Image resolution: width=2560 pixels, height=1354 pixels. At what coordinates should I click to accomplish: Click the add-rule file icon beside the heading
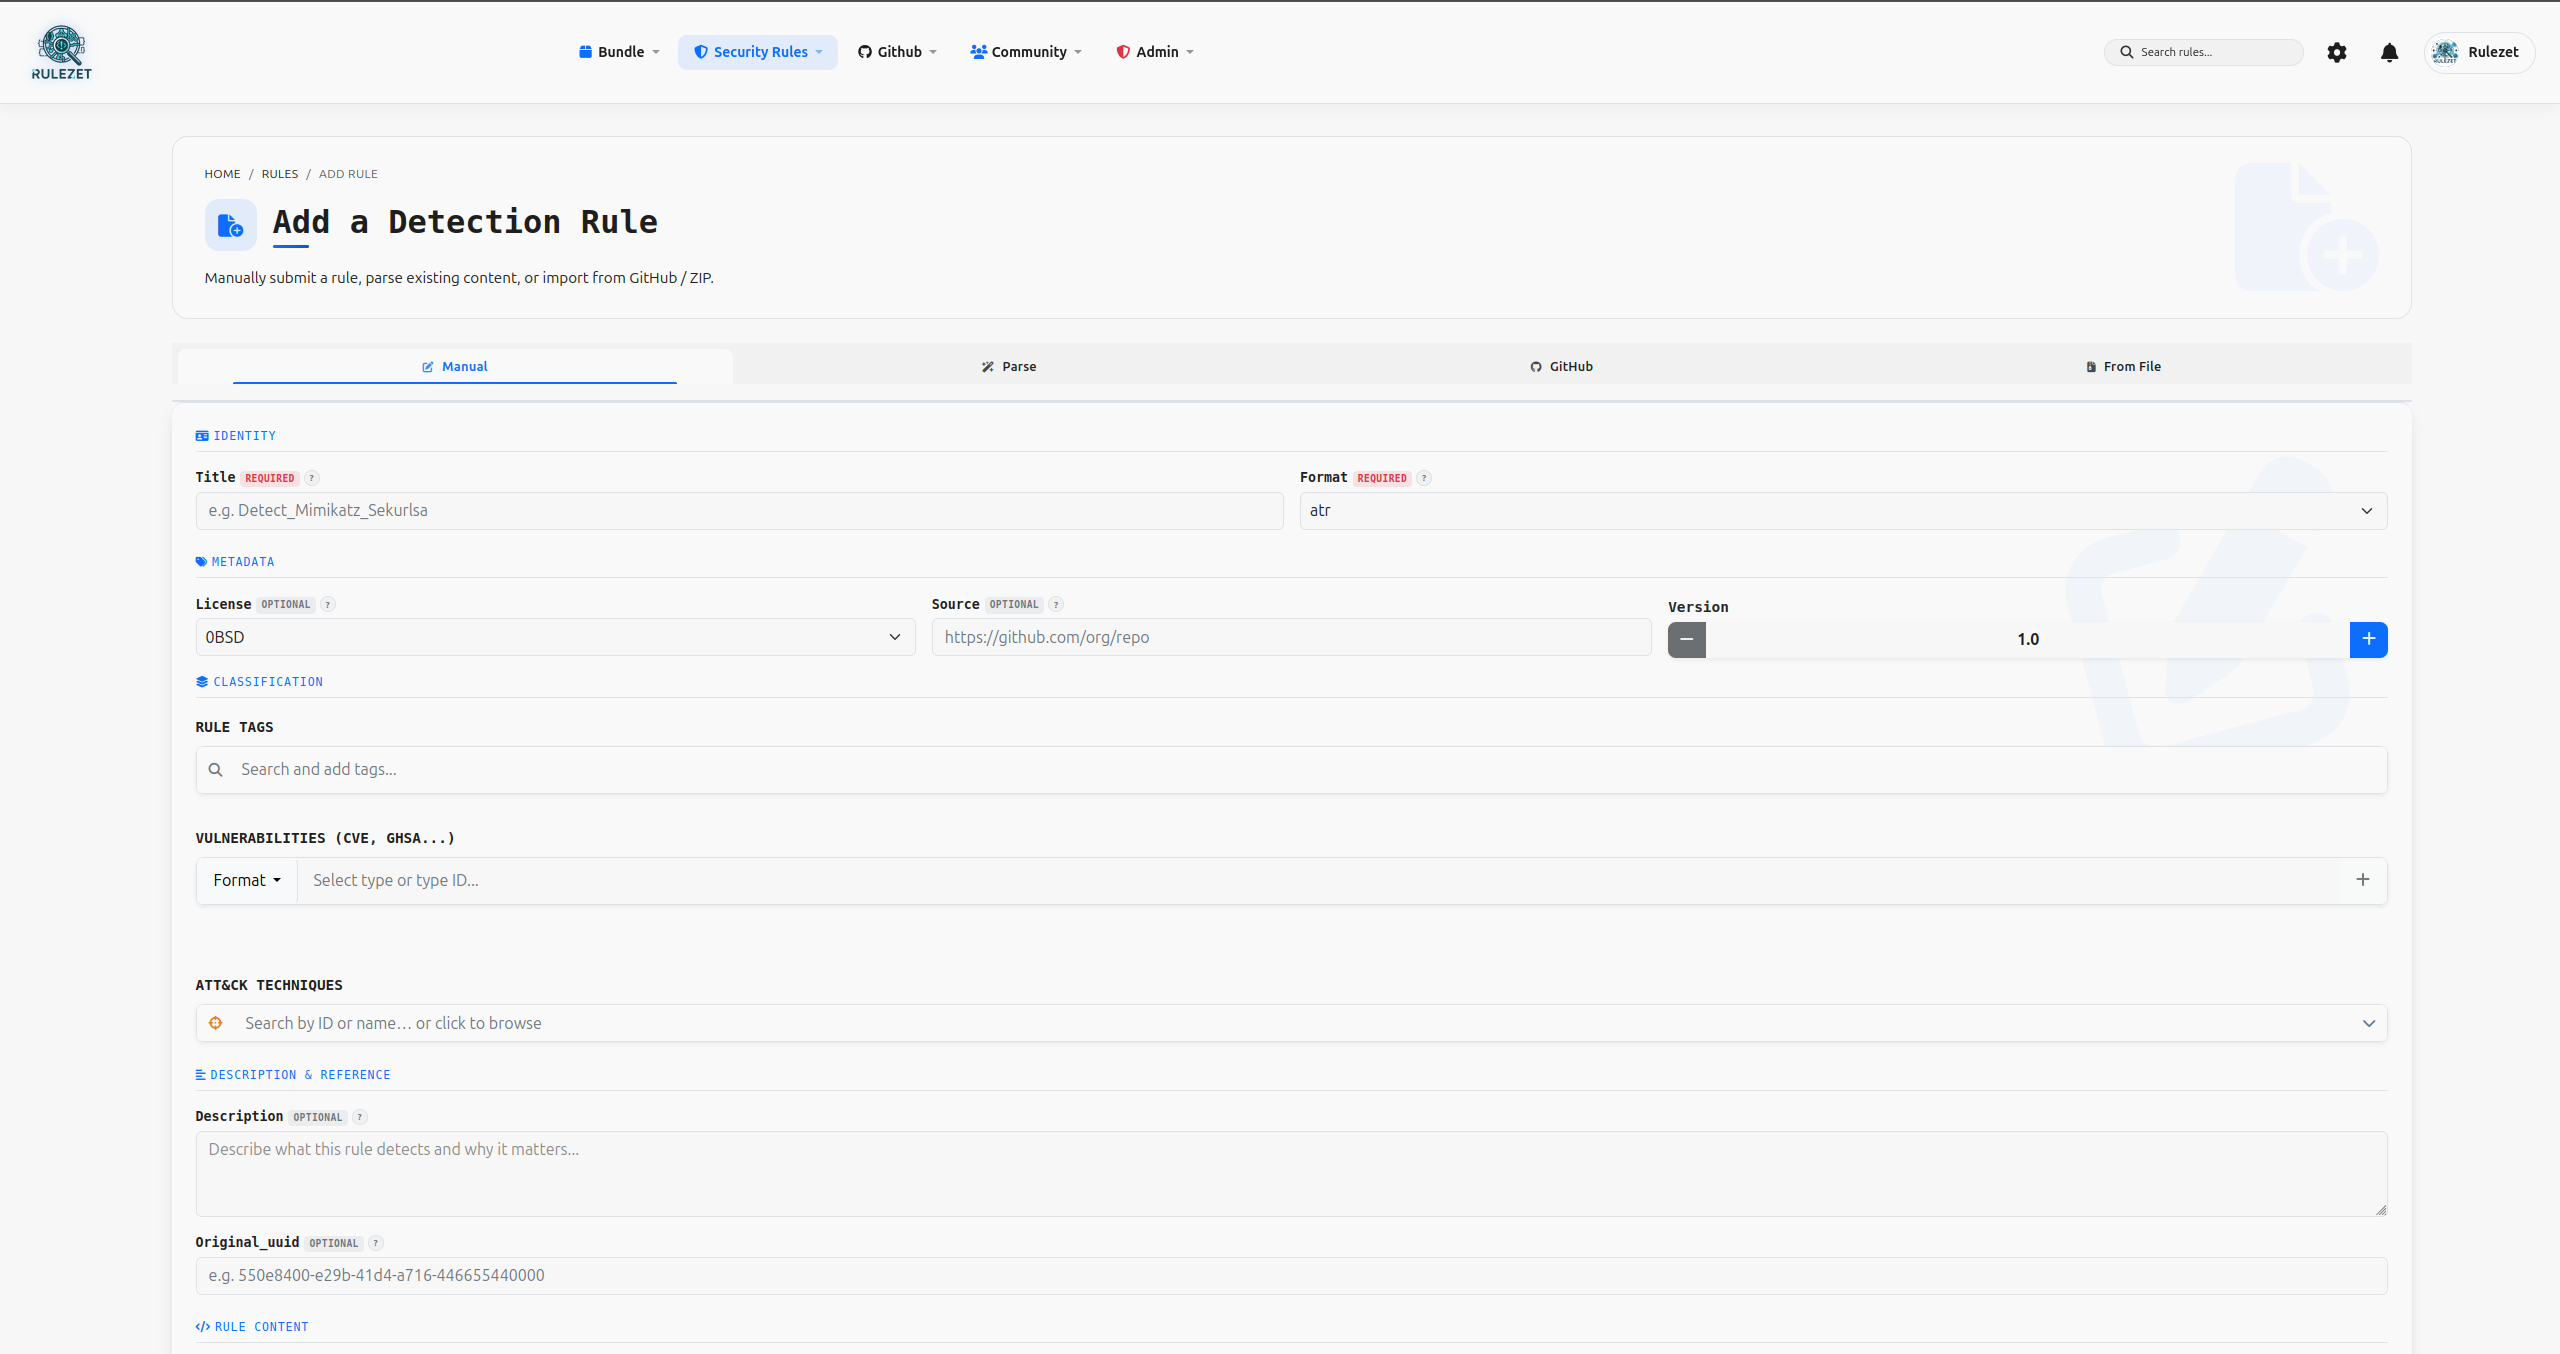[231, 225]
